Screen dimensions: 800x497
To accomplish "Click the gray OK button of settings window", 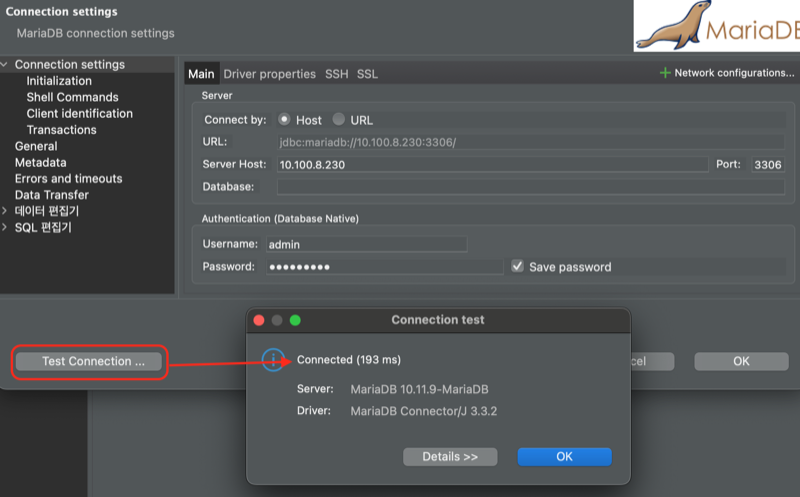I will tap(741, 361).
